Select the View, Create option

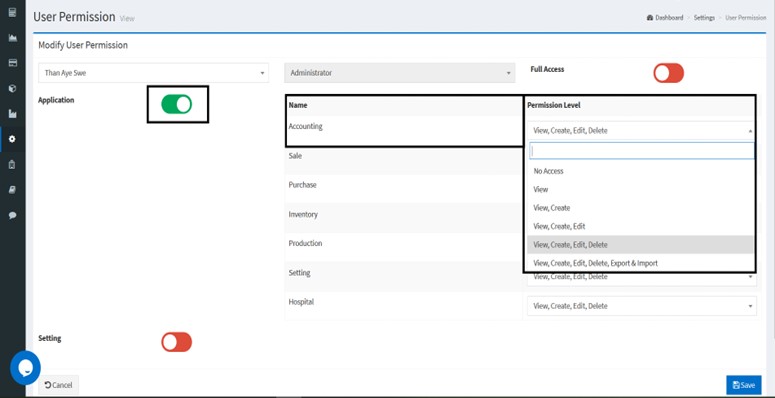point(641,208)
